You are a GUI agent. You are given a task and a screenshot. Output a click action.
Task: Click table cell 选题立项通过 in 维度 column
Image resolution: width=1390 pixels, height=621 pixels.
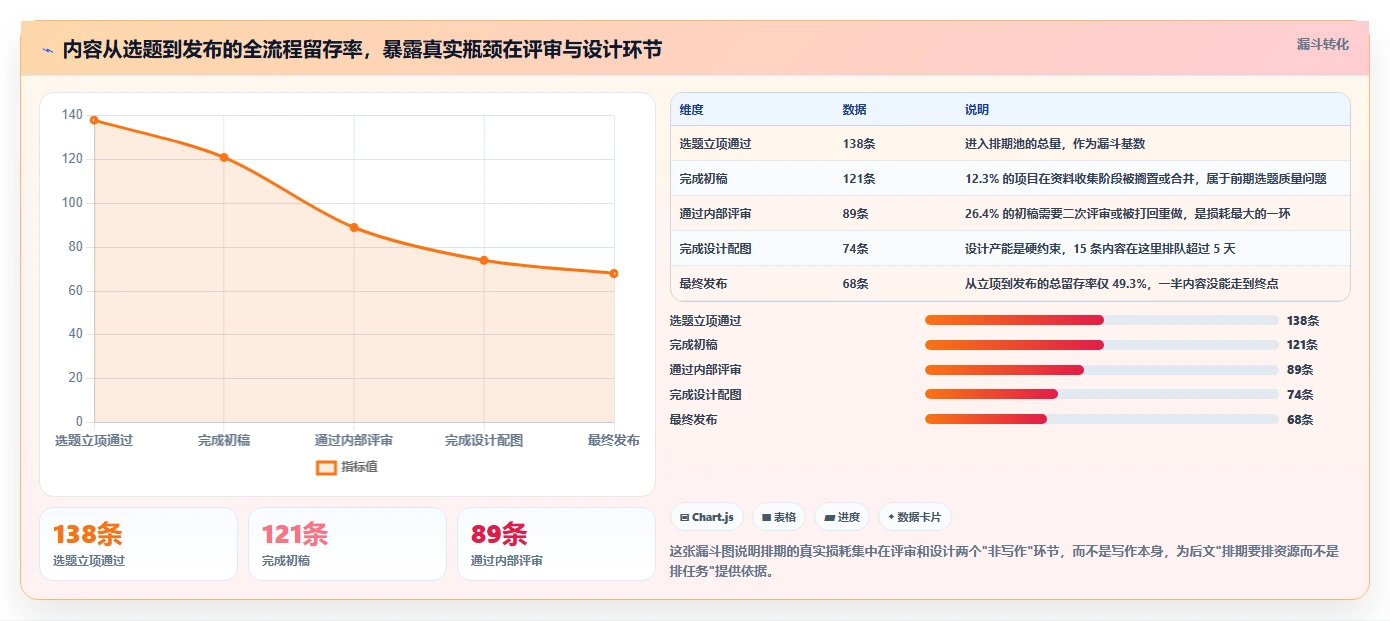click(x=715, y=144)
